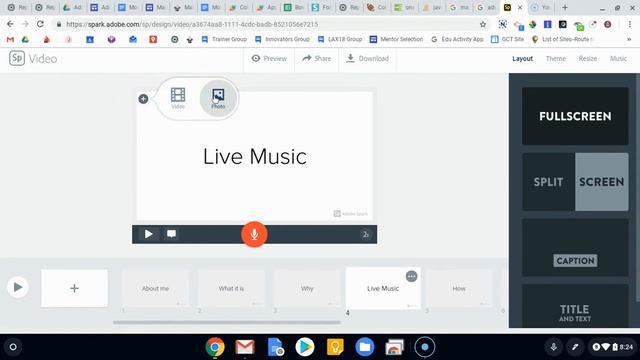
Task: Bookmark this page with the star icon
Action: point(483,24)
